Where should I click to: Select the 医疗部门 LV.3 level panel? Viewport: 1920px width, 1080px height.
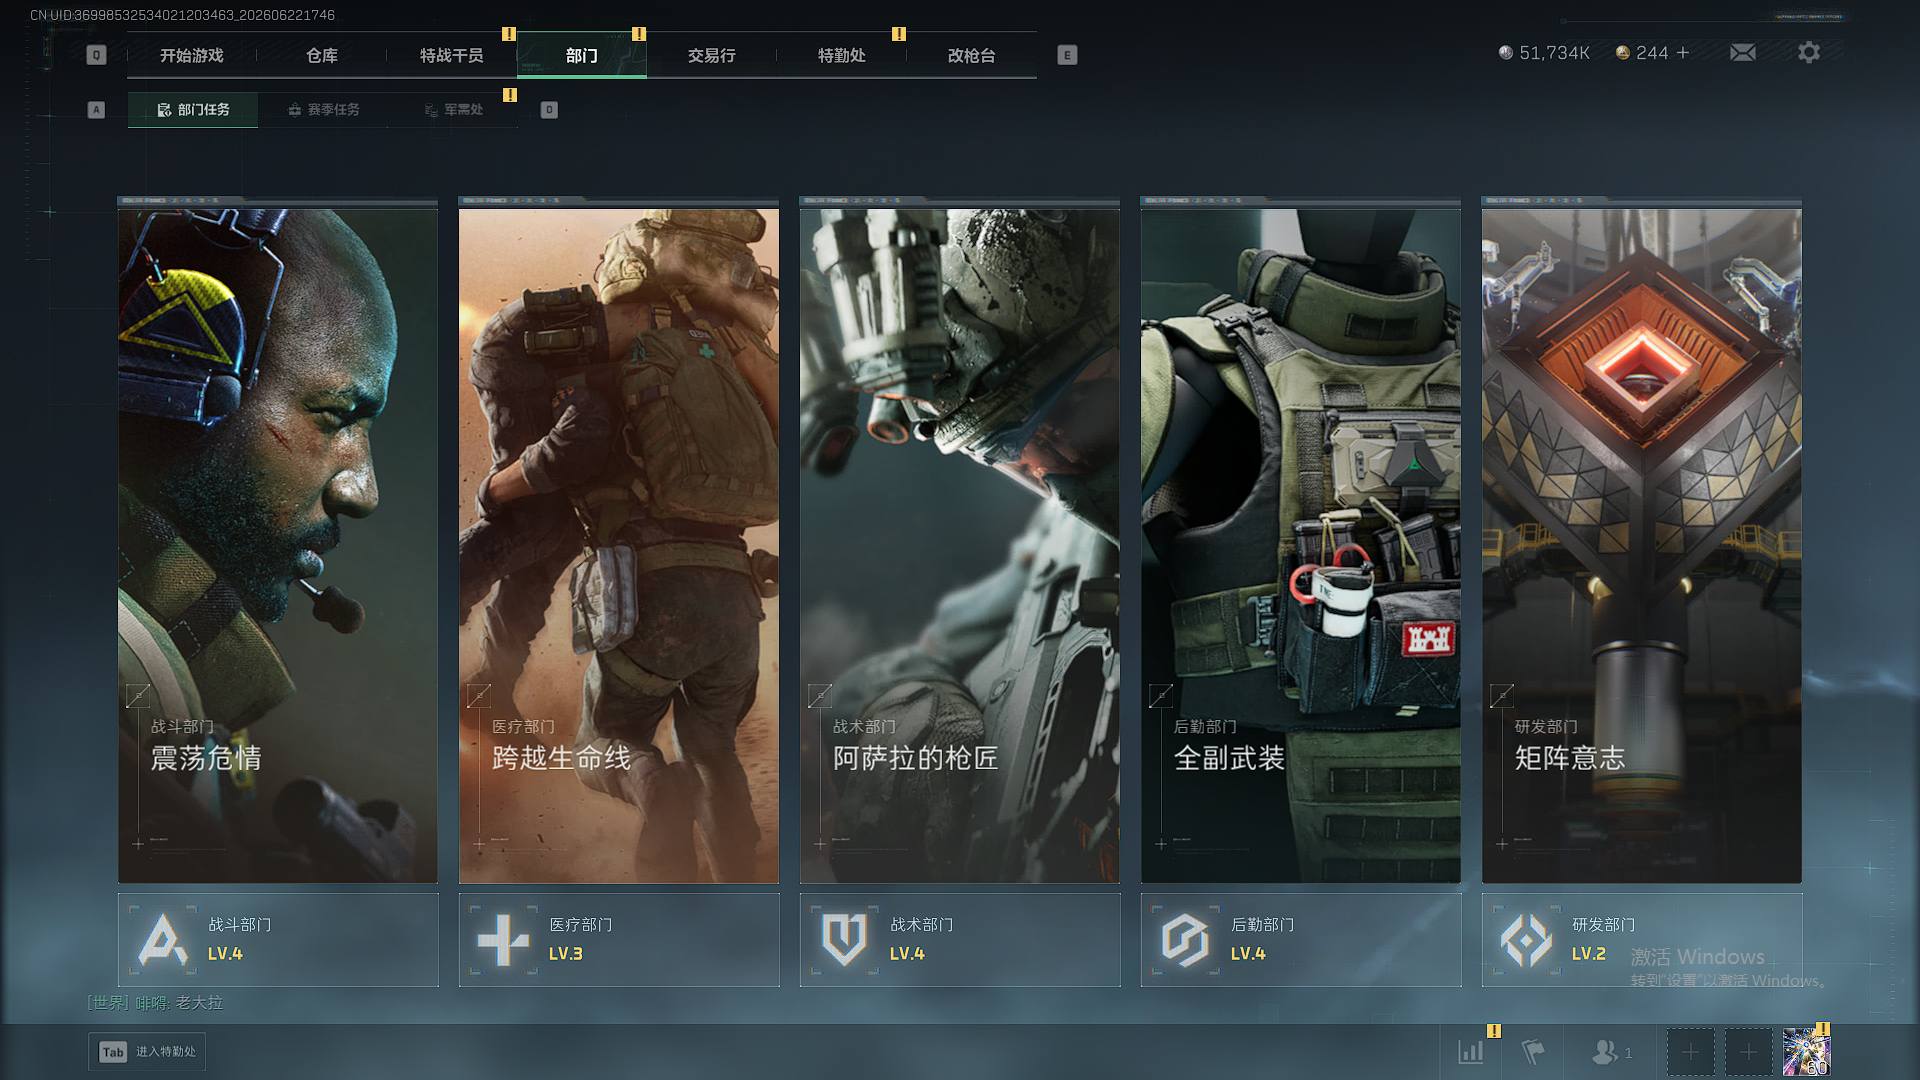pos(619,940)
